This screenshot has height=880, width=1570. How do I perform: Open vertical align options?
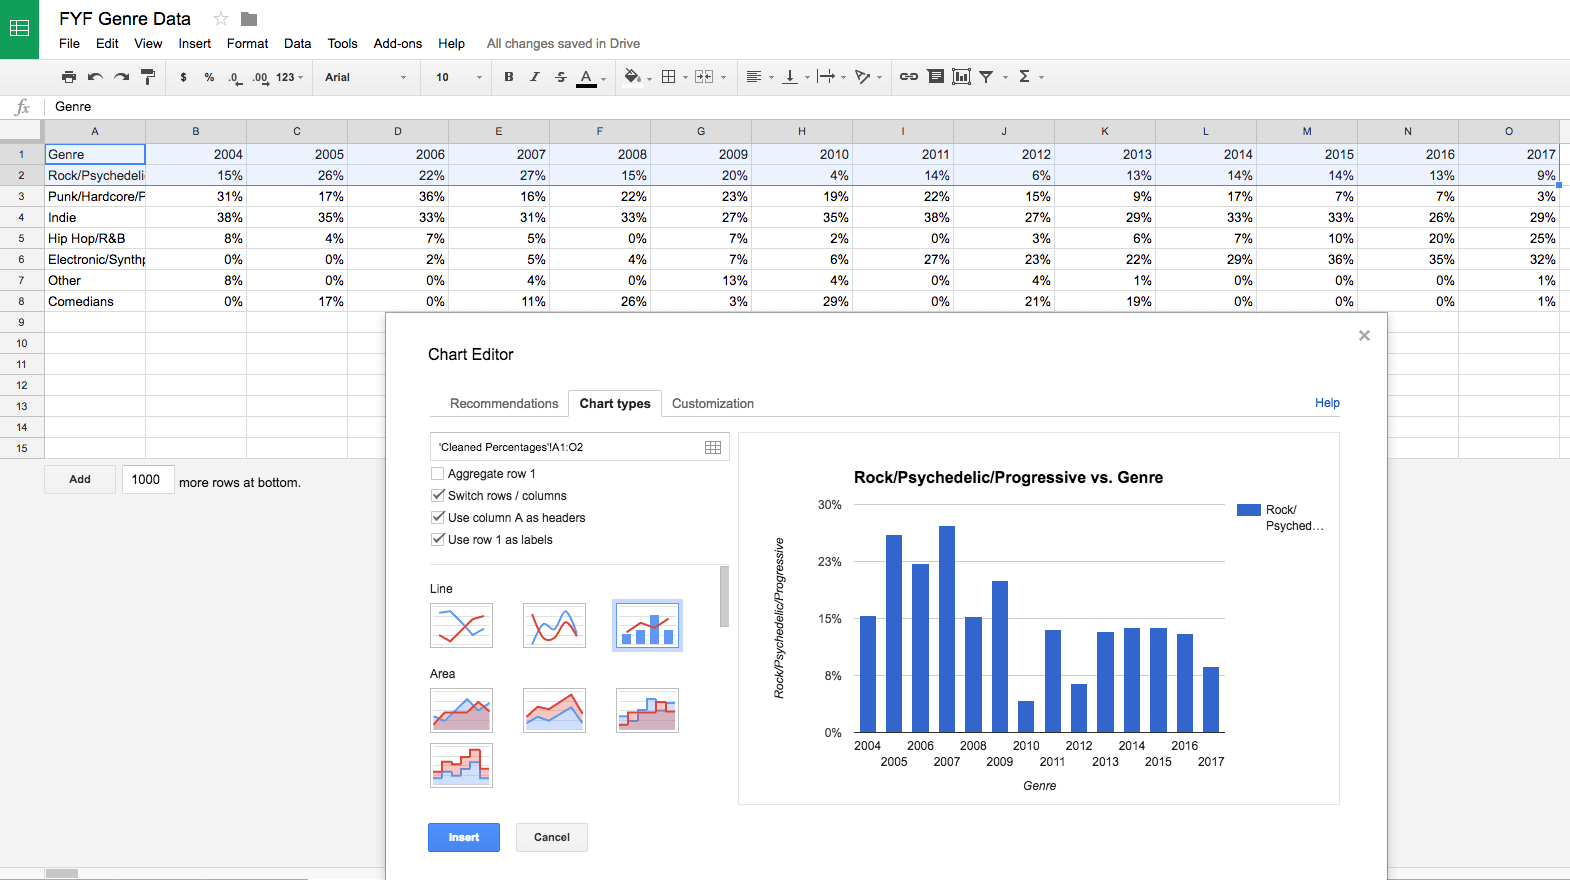coord(790,77)
